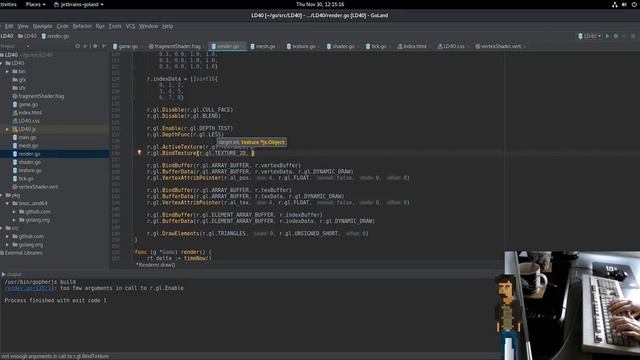Screen dimensions: 640x360
Task: Follow the render.go error link in output
Action: point(30,288)
